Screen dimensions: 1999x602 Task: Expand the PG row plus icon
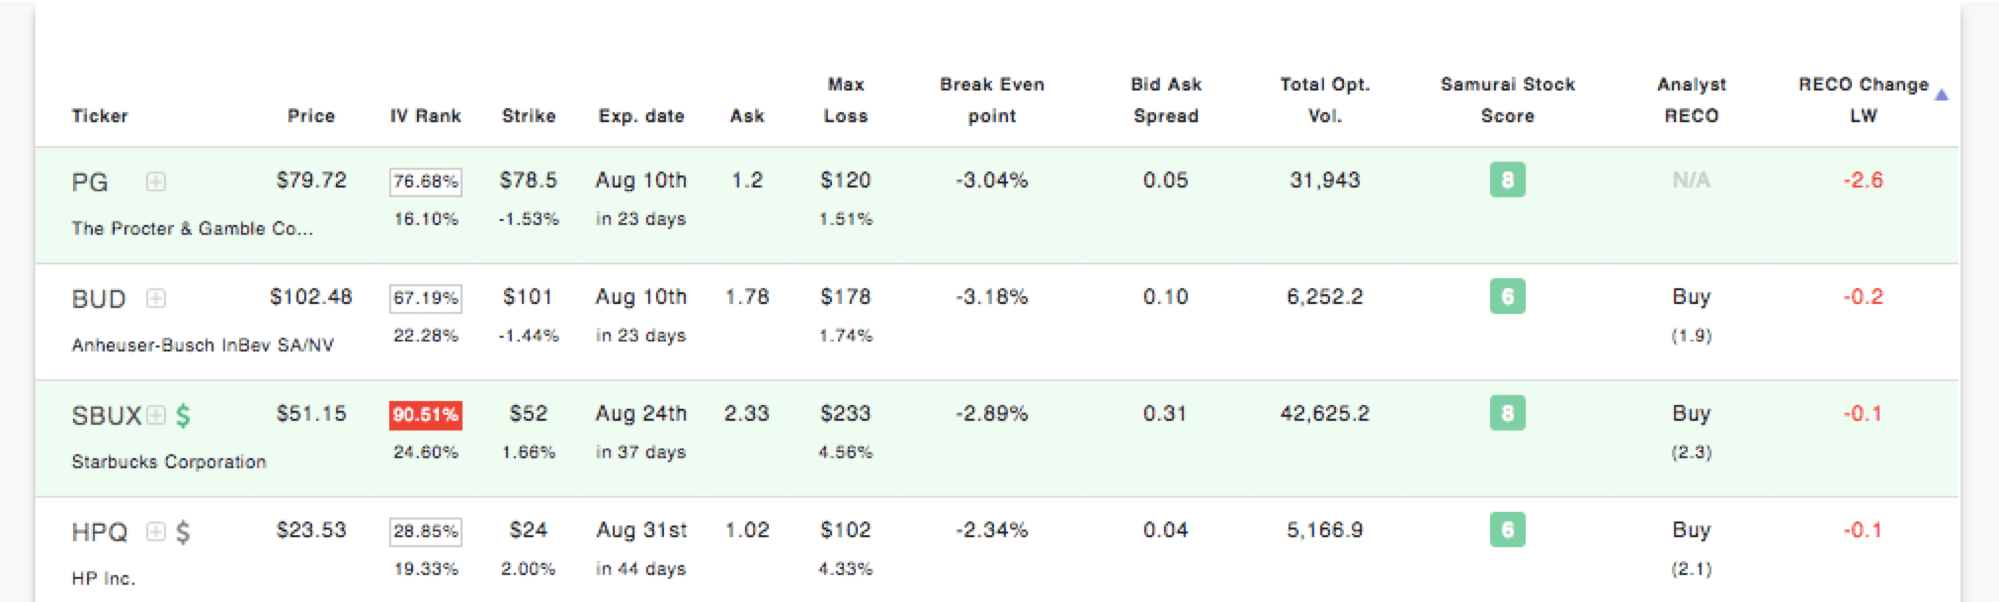(x=156, y=181)
